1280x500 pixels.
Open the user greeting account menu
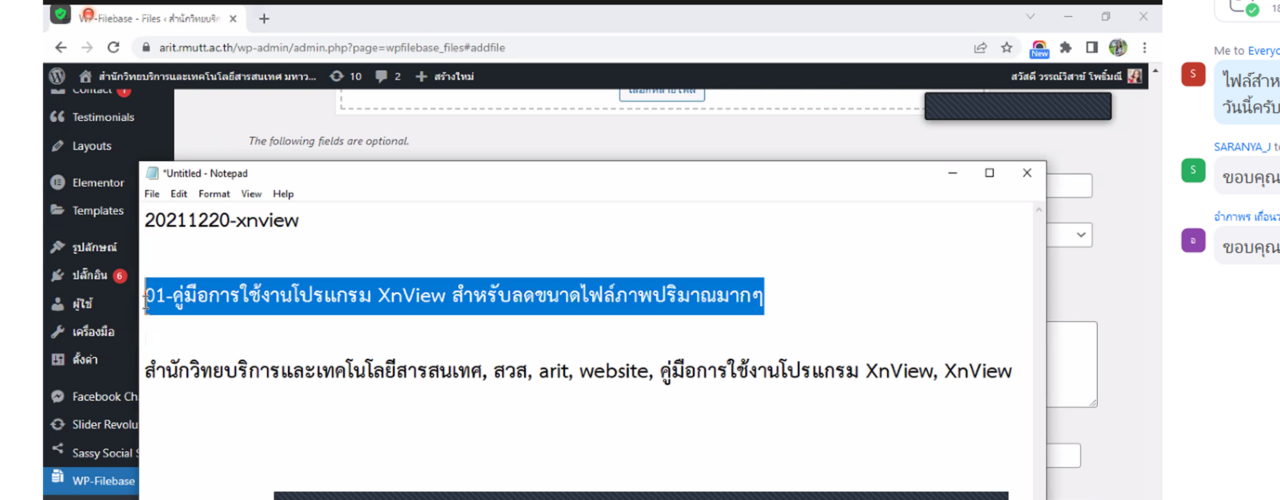(1077, 76)
